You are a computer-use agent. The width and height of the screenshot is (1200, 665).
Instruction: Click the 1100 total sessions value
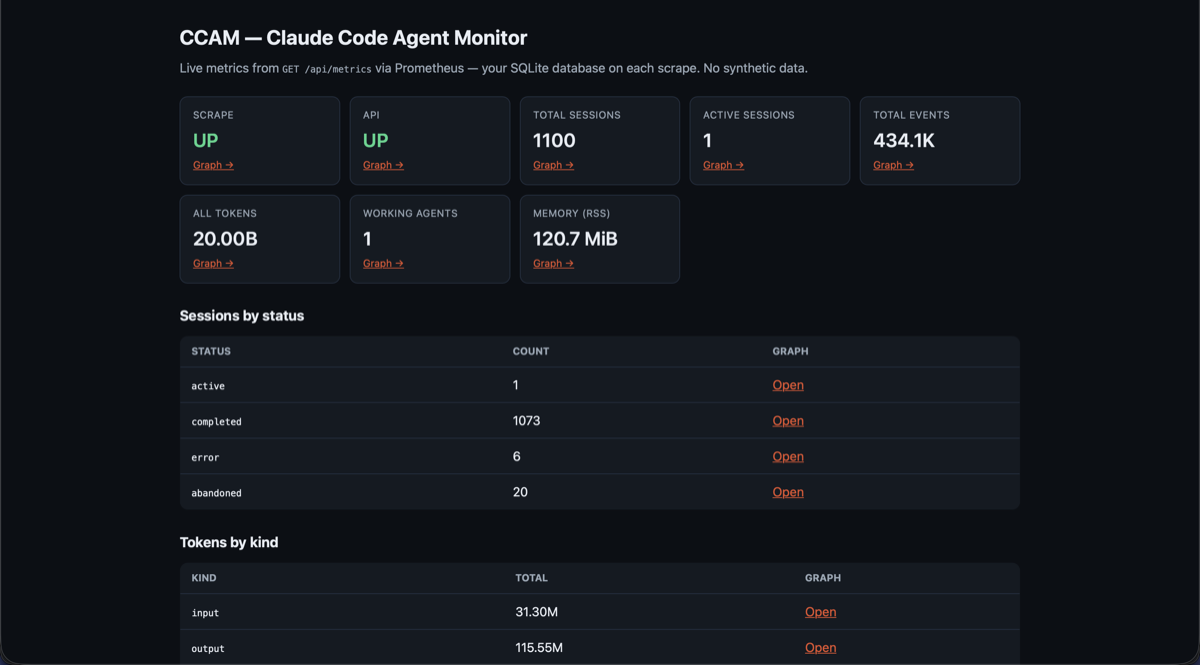click(x=554, y=140)
